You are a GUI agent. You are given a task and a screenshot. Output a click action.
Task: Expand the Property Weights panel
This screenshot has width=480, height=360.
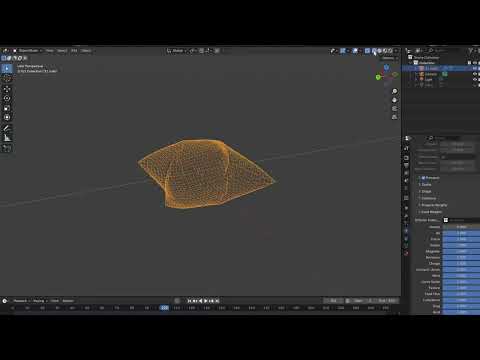point(433,205)
